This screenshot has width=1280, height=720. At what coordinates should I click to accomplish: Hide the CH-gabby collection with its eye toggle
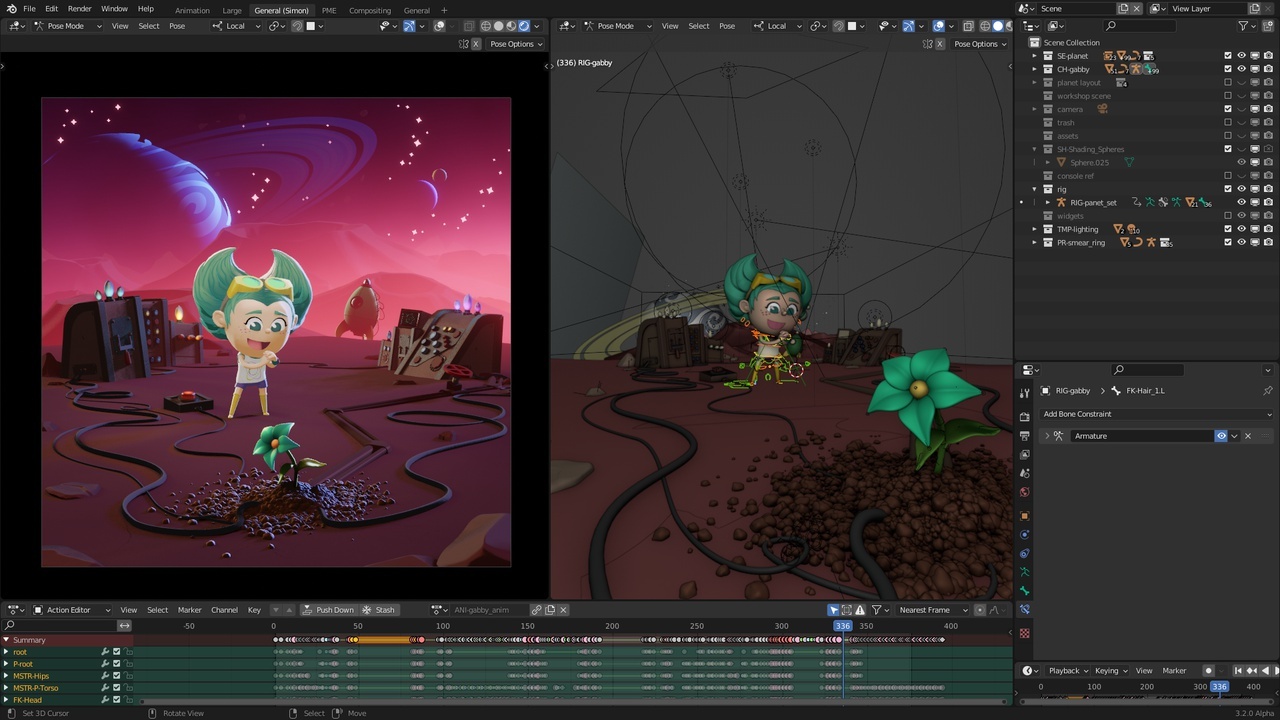click(x=1242, y=69)
